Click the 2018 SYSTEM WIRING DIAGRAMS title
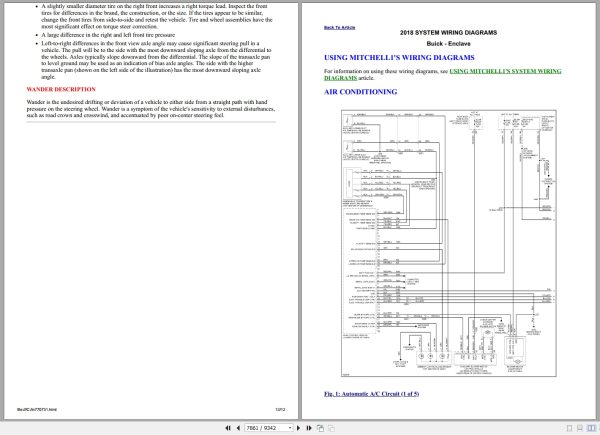600x435 pixels. pyautogui.click(x=448, y=33)
